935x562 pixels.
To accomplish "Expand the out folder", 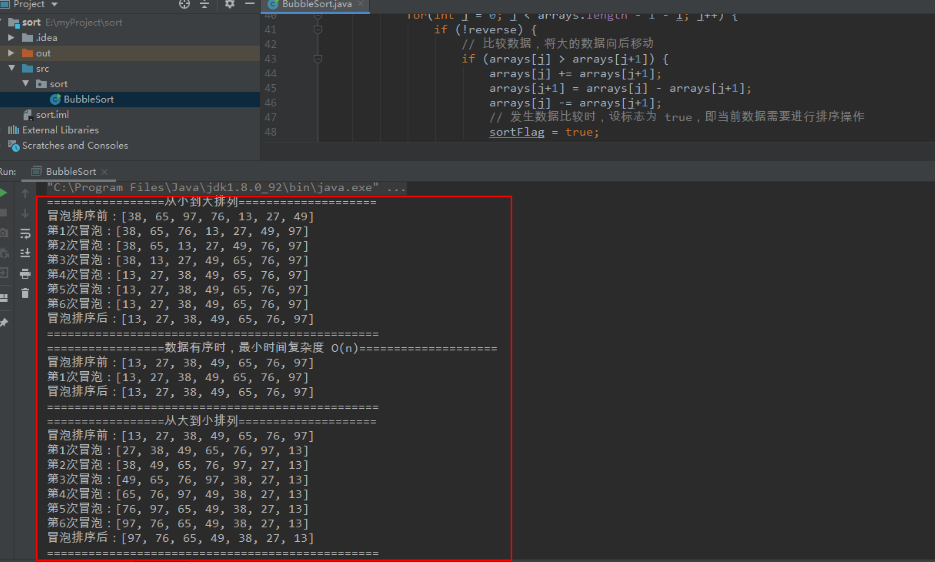I will pos(11,53).
